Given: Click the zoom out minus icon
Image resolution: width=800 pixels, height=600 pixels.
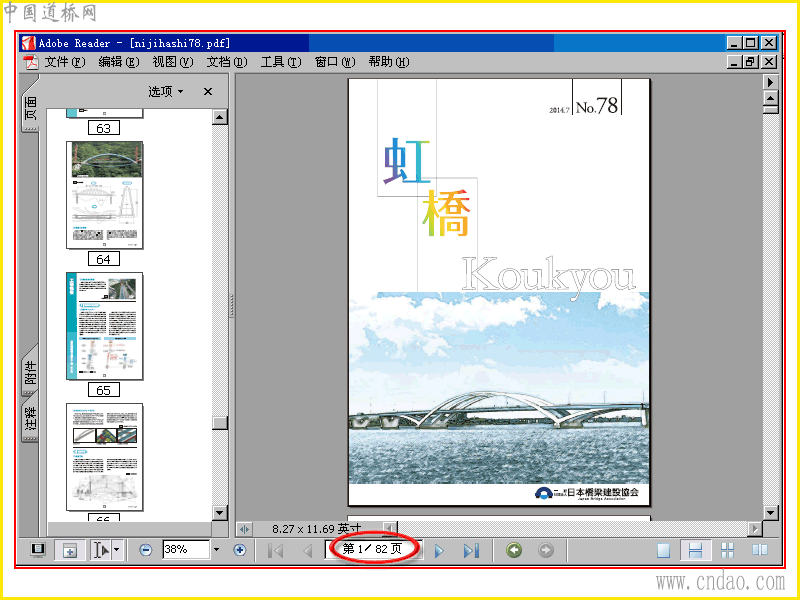Looking at the screenshot, I should click(x=145, y=550).
